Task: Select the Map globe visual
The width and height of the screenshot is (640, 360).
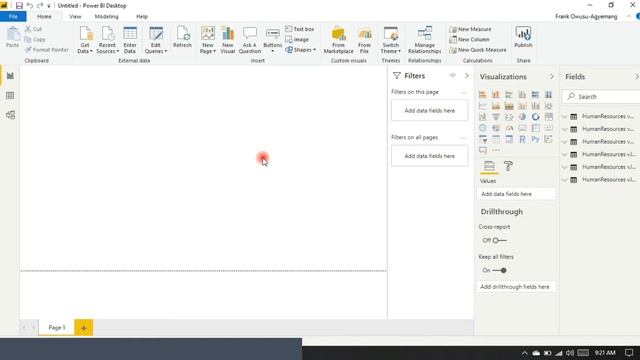Action: coord(482,128)
